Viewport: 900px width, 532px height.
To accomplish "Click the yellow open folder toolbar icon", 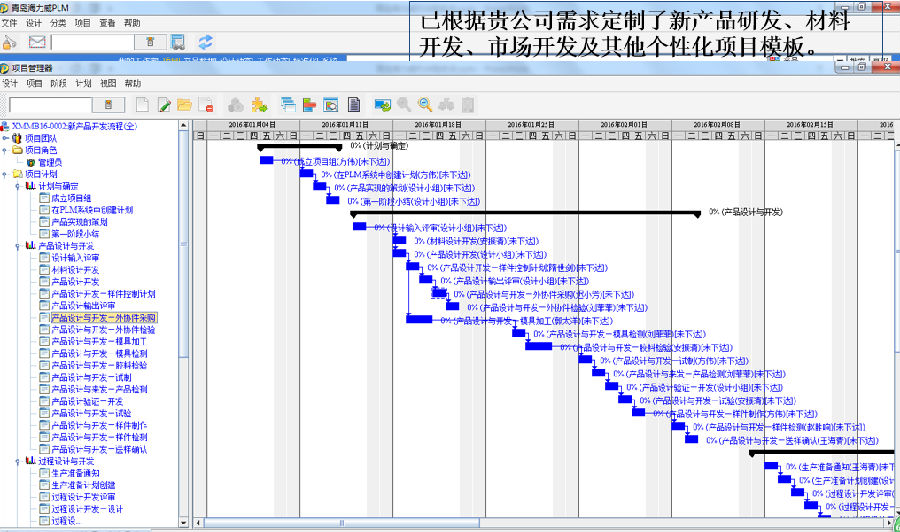I will (x=183, y=104).
